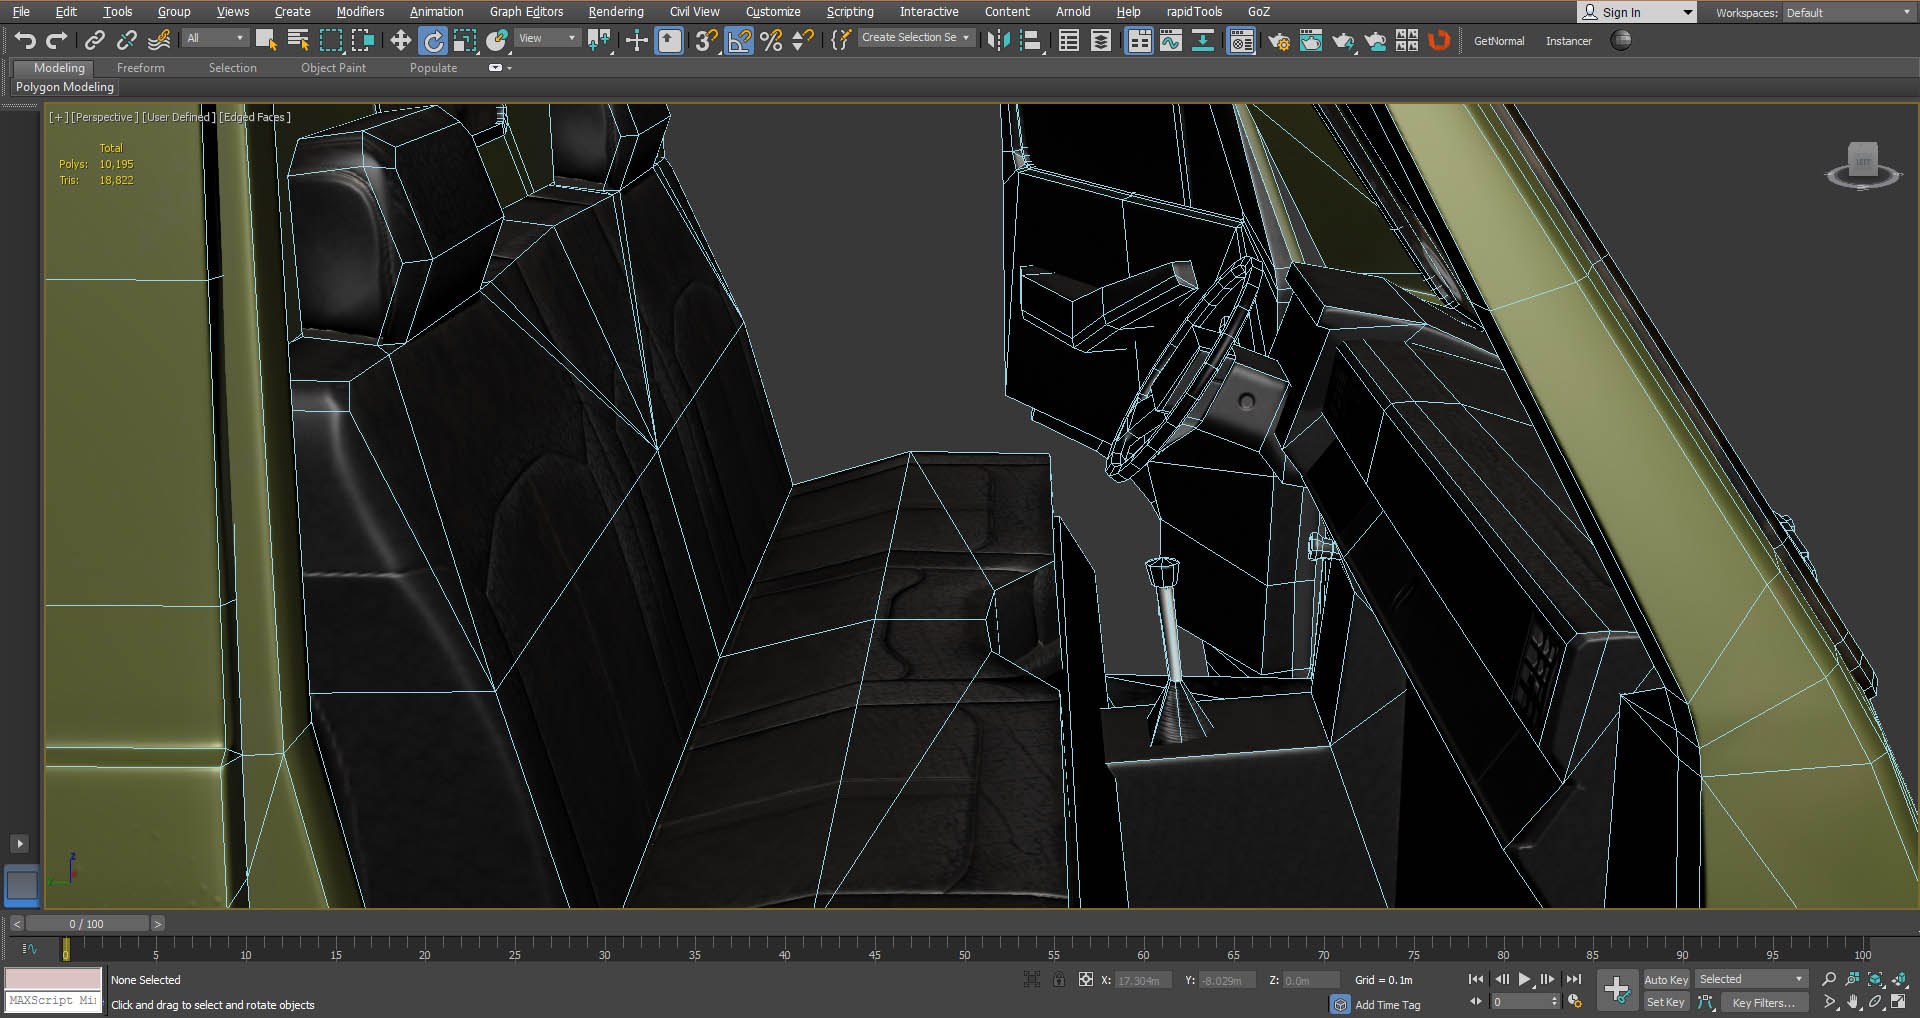Screen dimensions: 1920x1018
Task: Click the Render Production teapot icon
Action: pos(1342,40)
